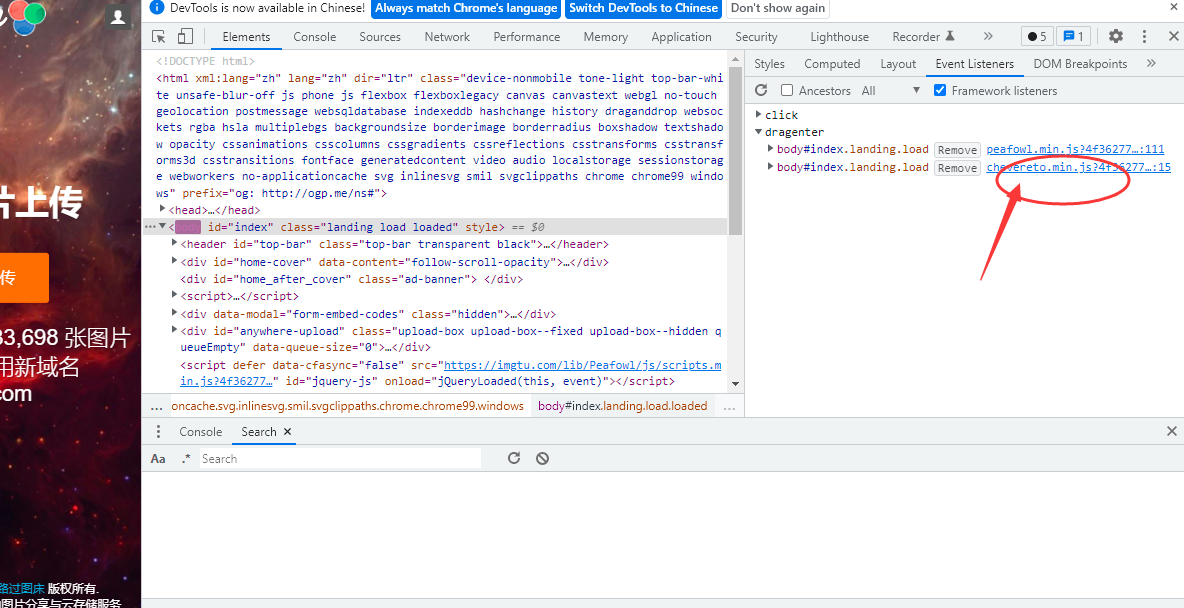This screenshot has width=1184, height=608.
Task: Click the breadcrumb right overflow ellipsis
Action: [x=729, y=406]
